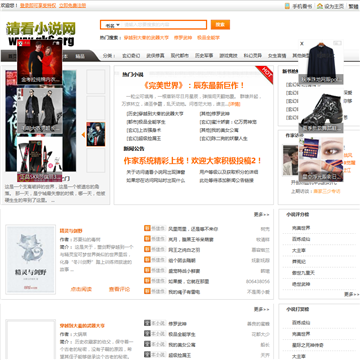Click orange badge icon beside 风雪雨里 row

coord(147,228)
